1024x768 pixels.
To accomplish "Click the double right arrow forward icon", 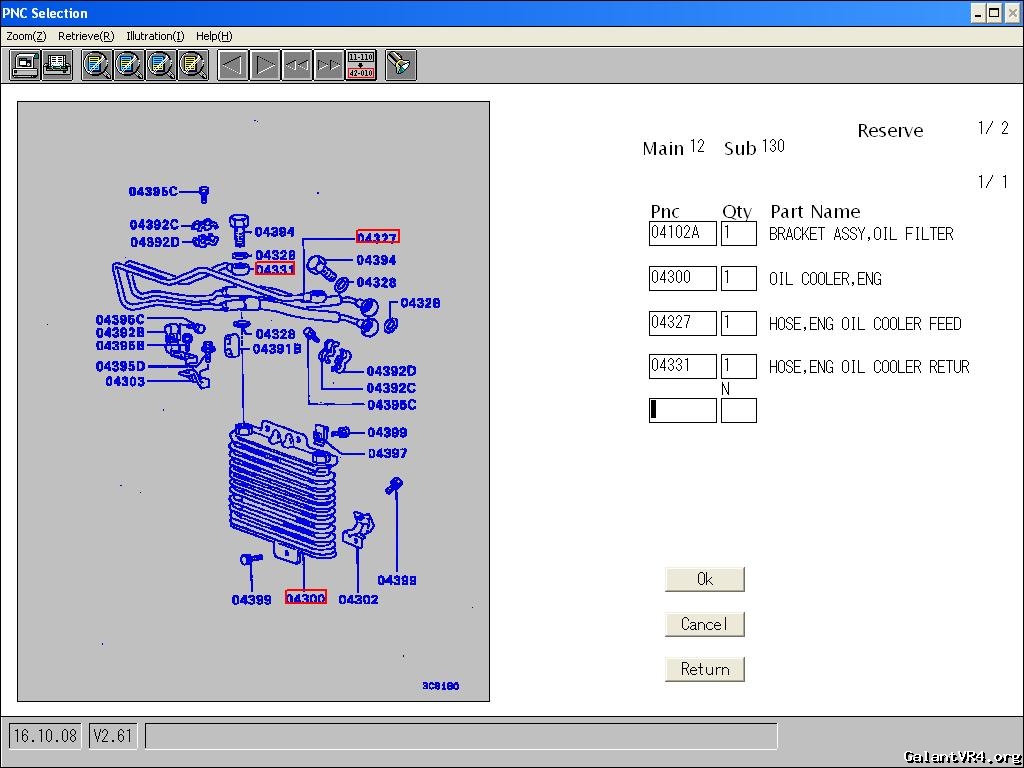I will pyautogui.click(x=329, y=65).
